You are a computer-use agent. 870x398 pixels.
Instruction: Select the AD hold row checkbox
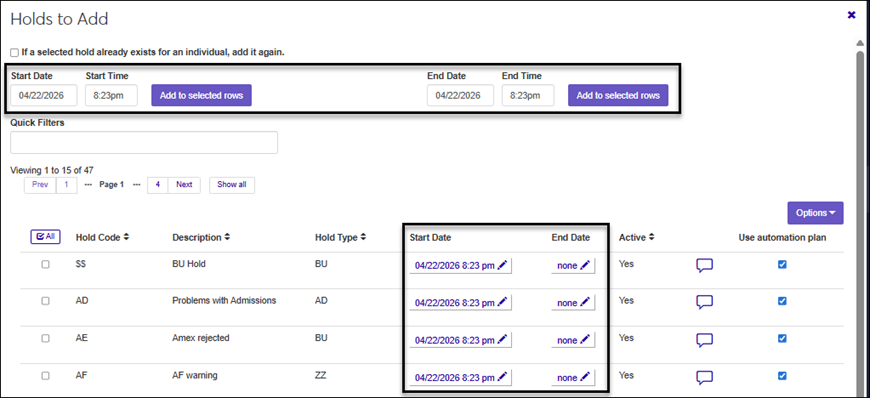click(x=45, y=301)
